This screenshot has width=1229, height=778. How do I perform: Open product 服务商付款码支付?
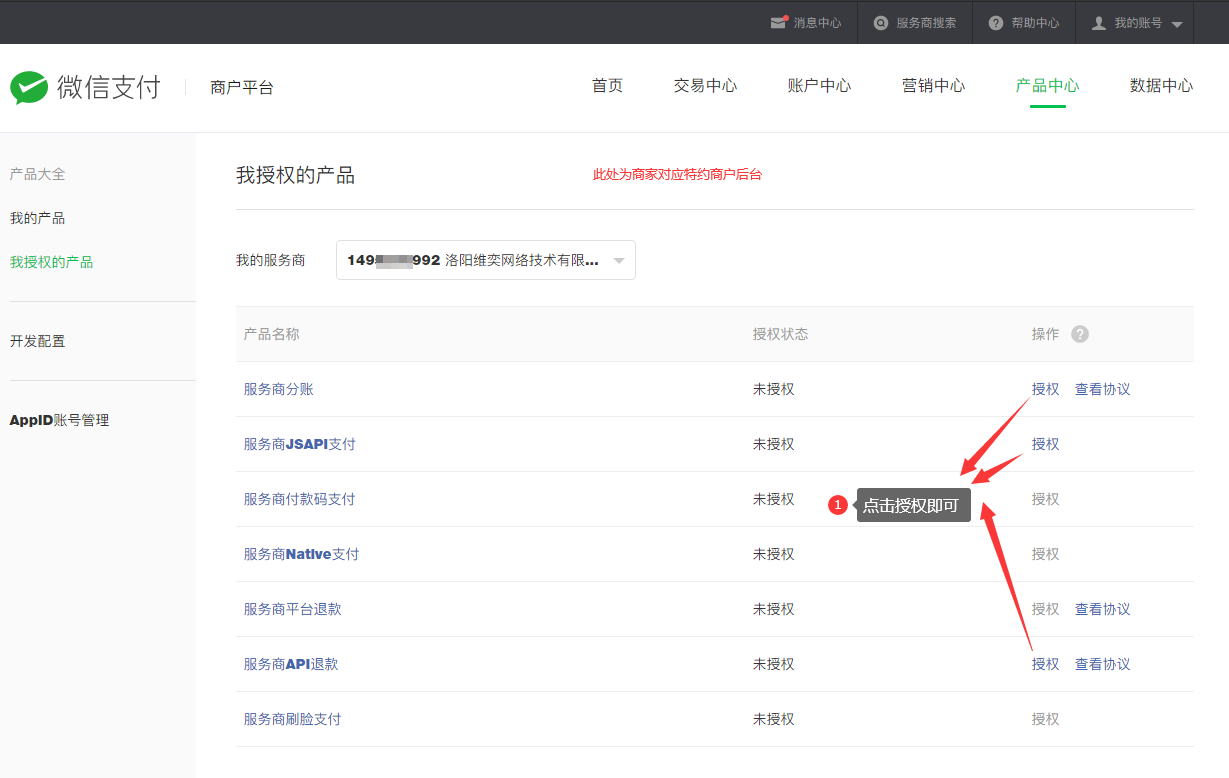click(299, 499)
